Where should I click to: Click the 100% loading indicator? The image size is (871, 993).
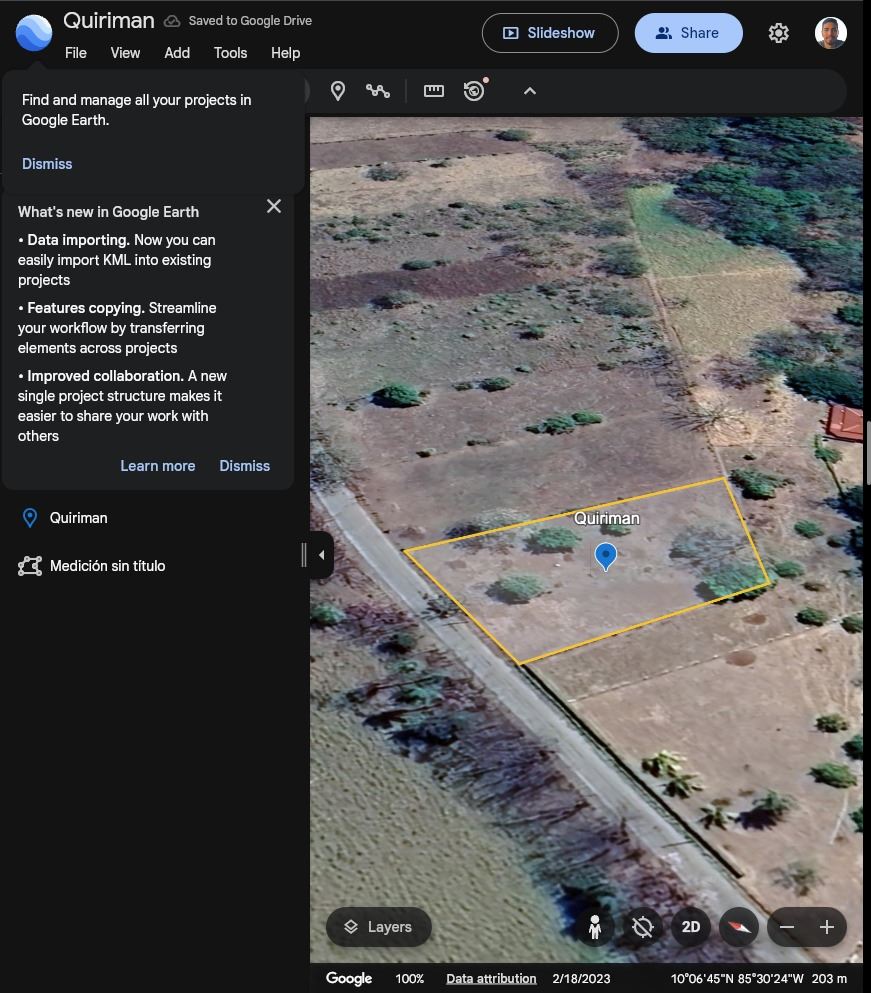tap(410, 978)
